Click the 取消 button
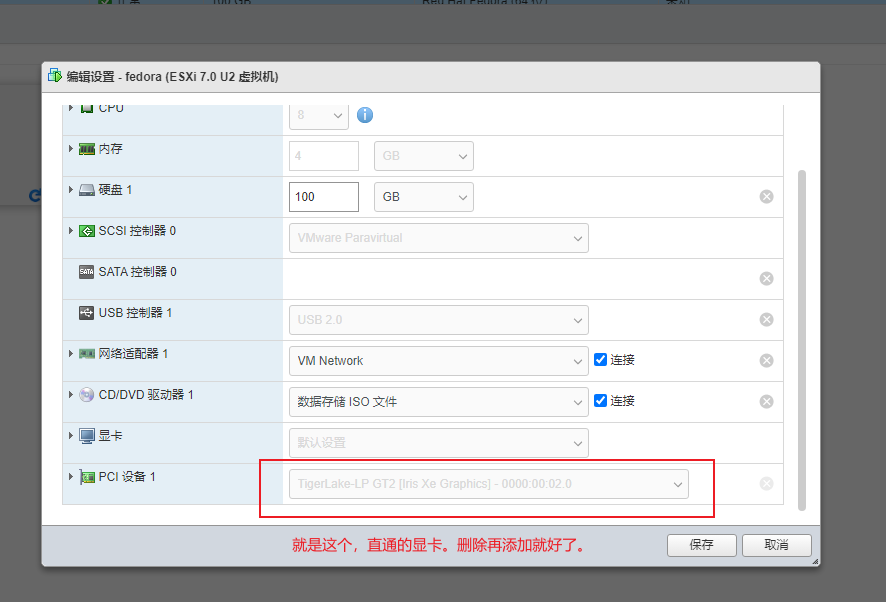886x602 pixels. (x=776, y=545)
